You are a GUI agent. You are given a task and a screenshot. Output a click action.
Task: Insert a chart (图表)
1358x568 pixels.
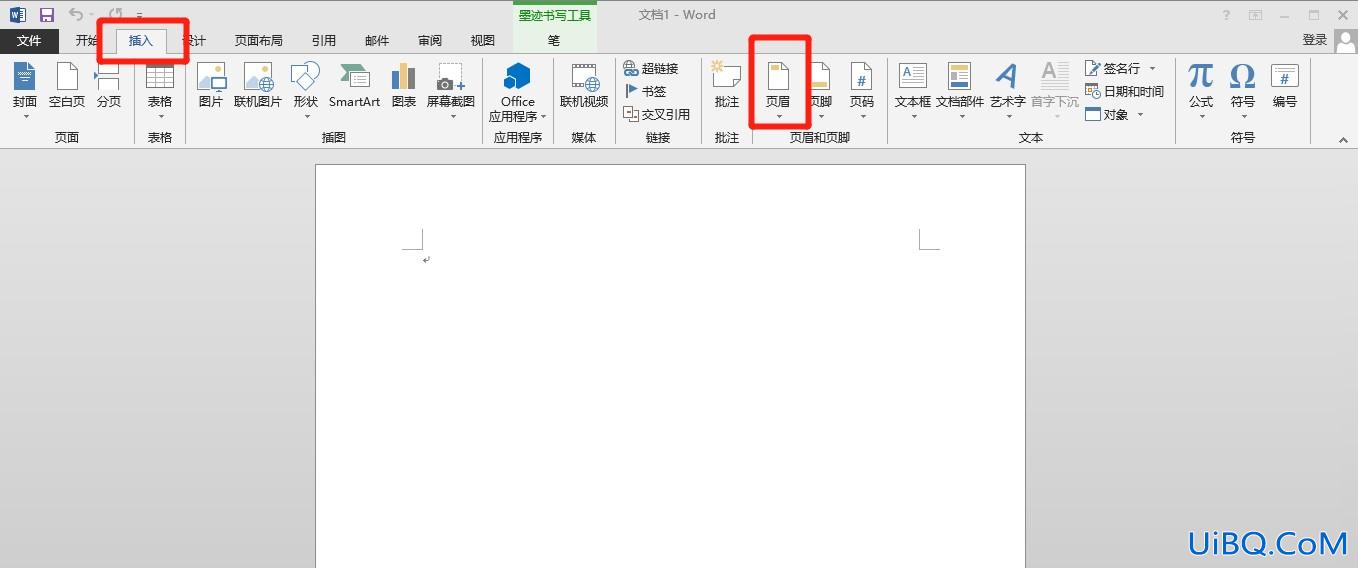(x=404, y=86)
